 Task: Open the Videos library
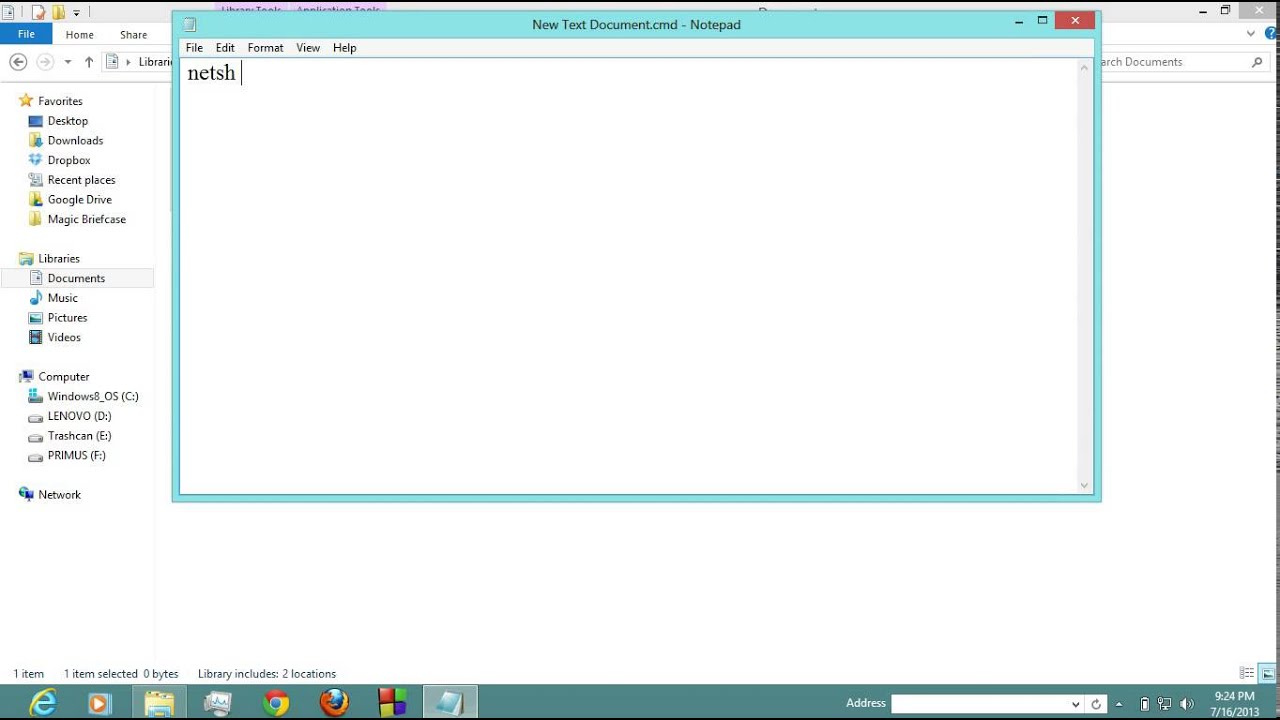point(64,337)
